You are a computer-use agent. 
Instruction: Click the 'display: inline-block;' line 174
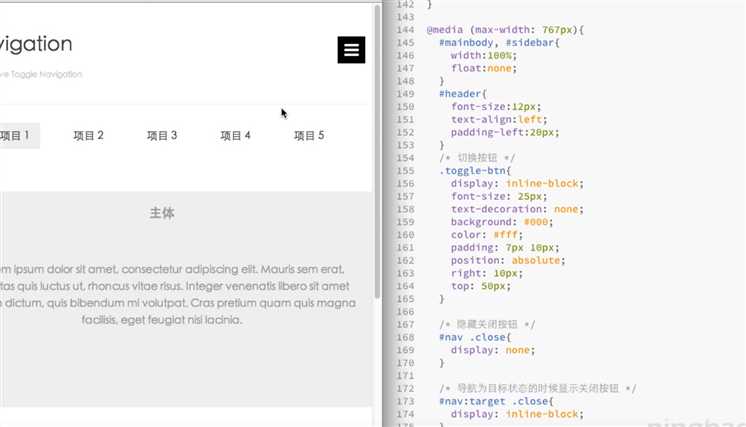click(x=517, y=414)
